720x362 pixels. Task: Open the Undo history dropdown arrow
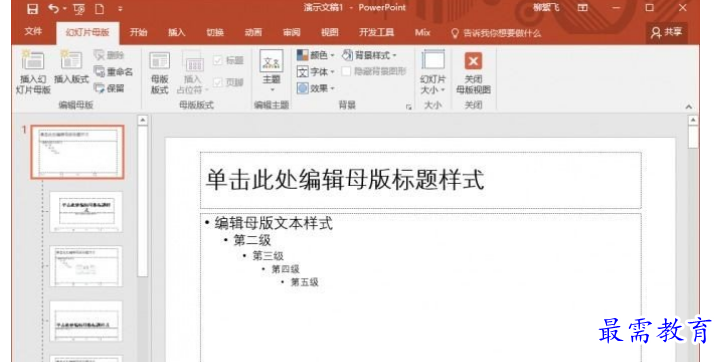click(x=64, y=9)
